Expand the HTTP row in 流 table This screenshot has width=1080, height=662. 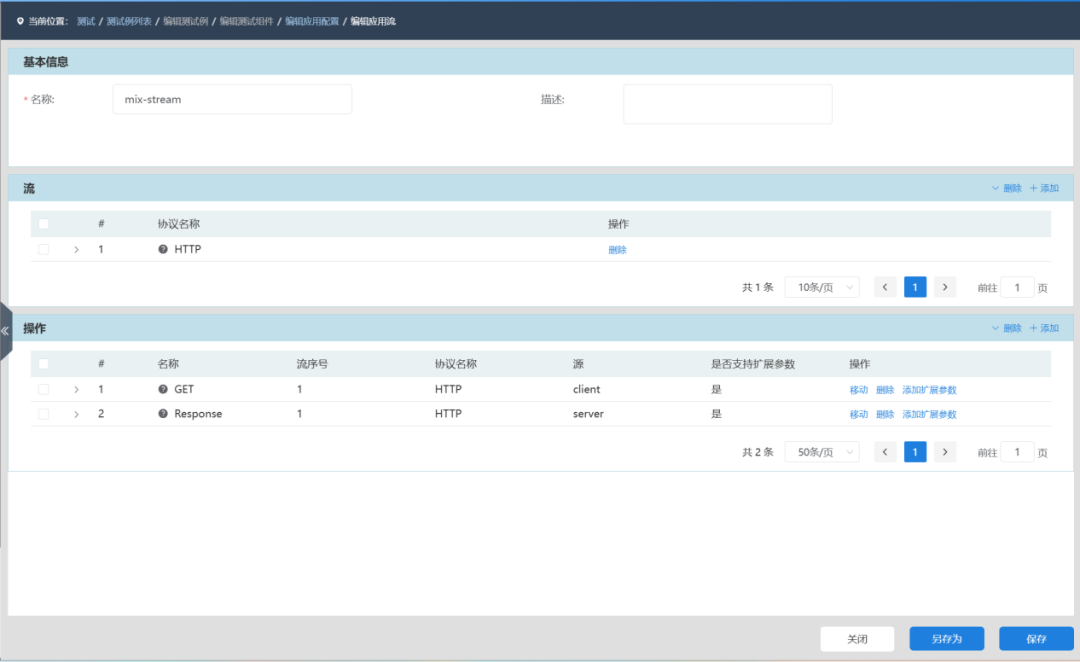pos(76,249)
